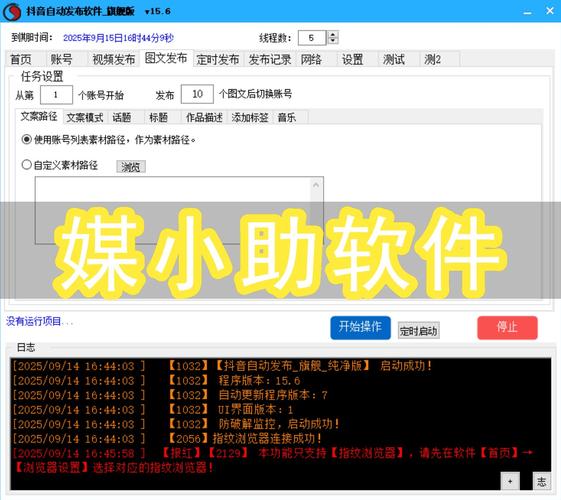Click the app logo icon in title bar
The image size is (561, 500).
(x=12, y=11)
